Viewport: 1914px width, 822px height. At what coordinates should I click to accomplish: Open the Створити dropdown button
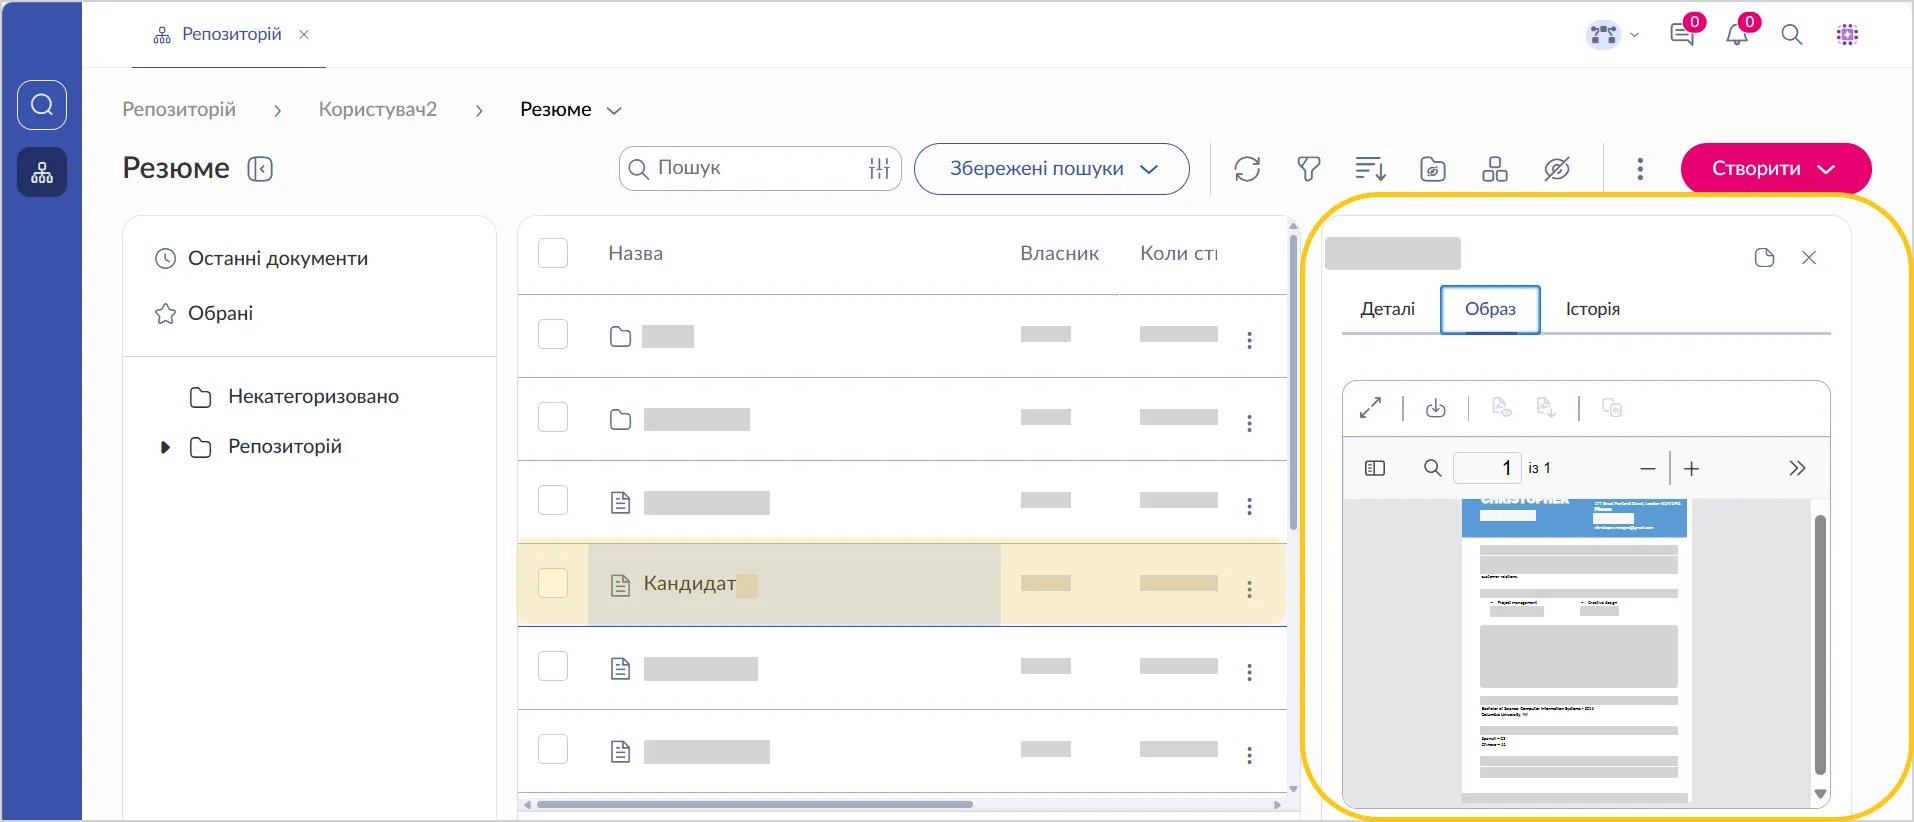1775,169
